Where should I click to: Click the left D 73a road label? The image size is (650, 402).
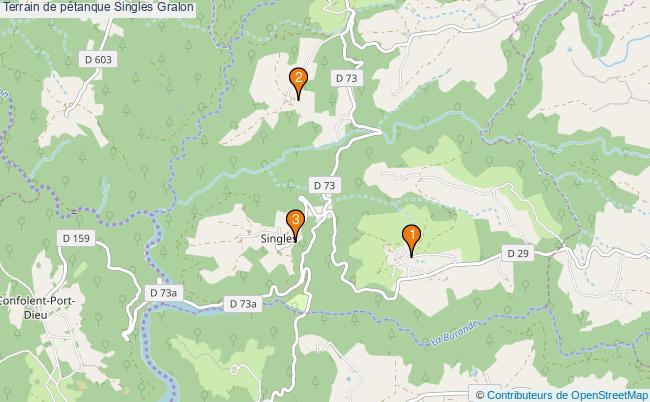tap(163, 293)
